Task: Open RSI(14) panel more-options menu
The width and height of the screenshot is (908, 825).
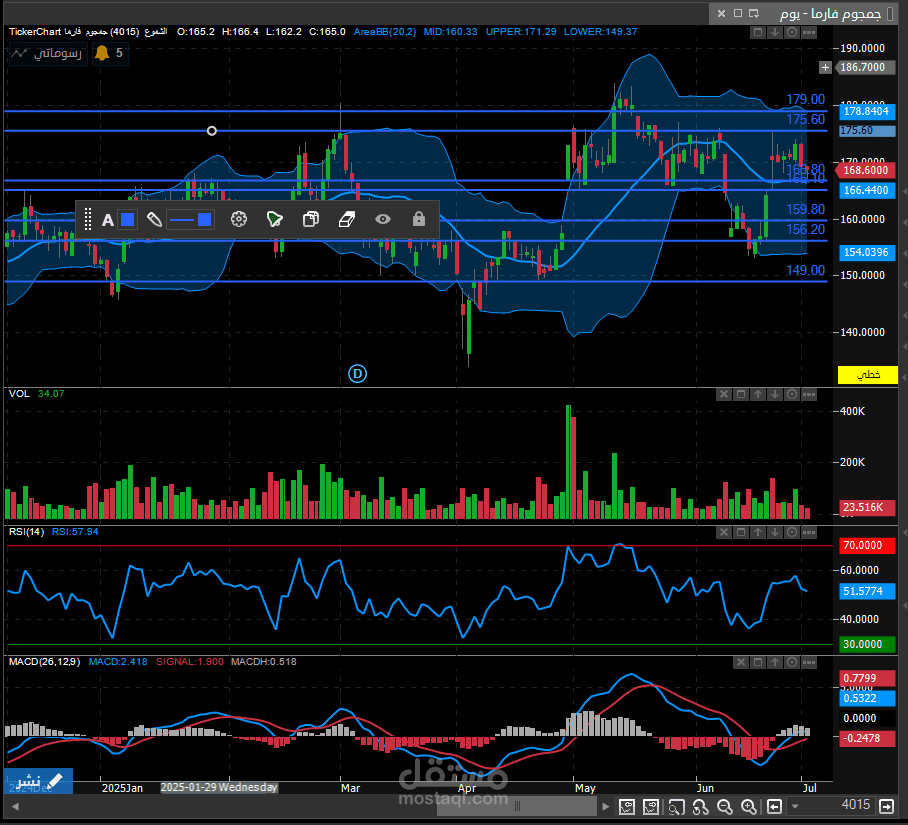Action: (x=809, y=532)
